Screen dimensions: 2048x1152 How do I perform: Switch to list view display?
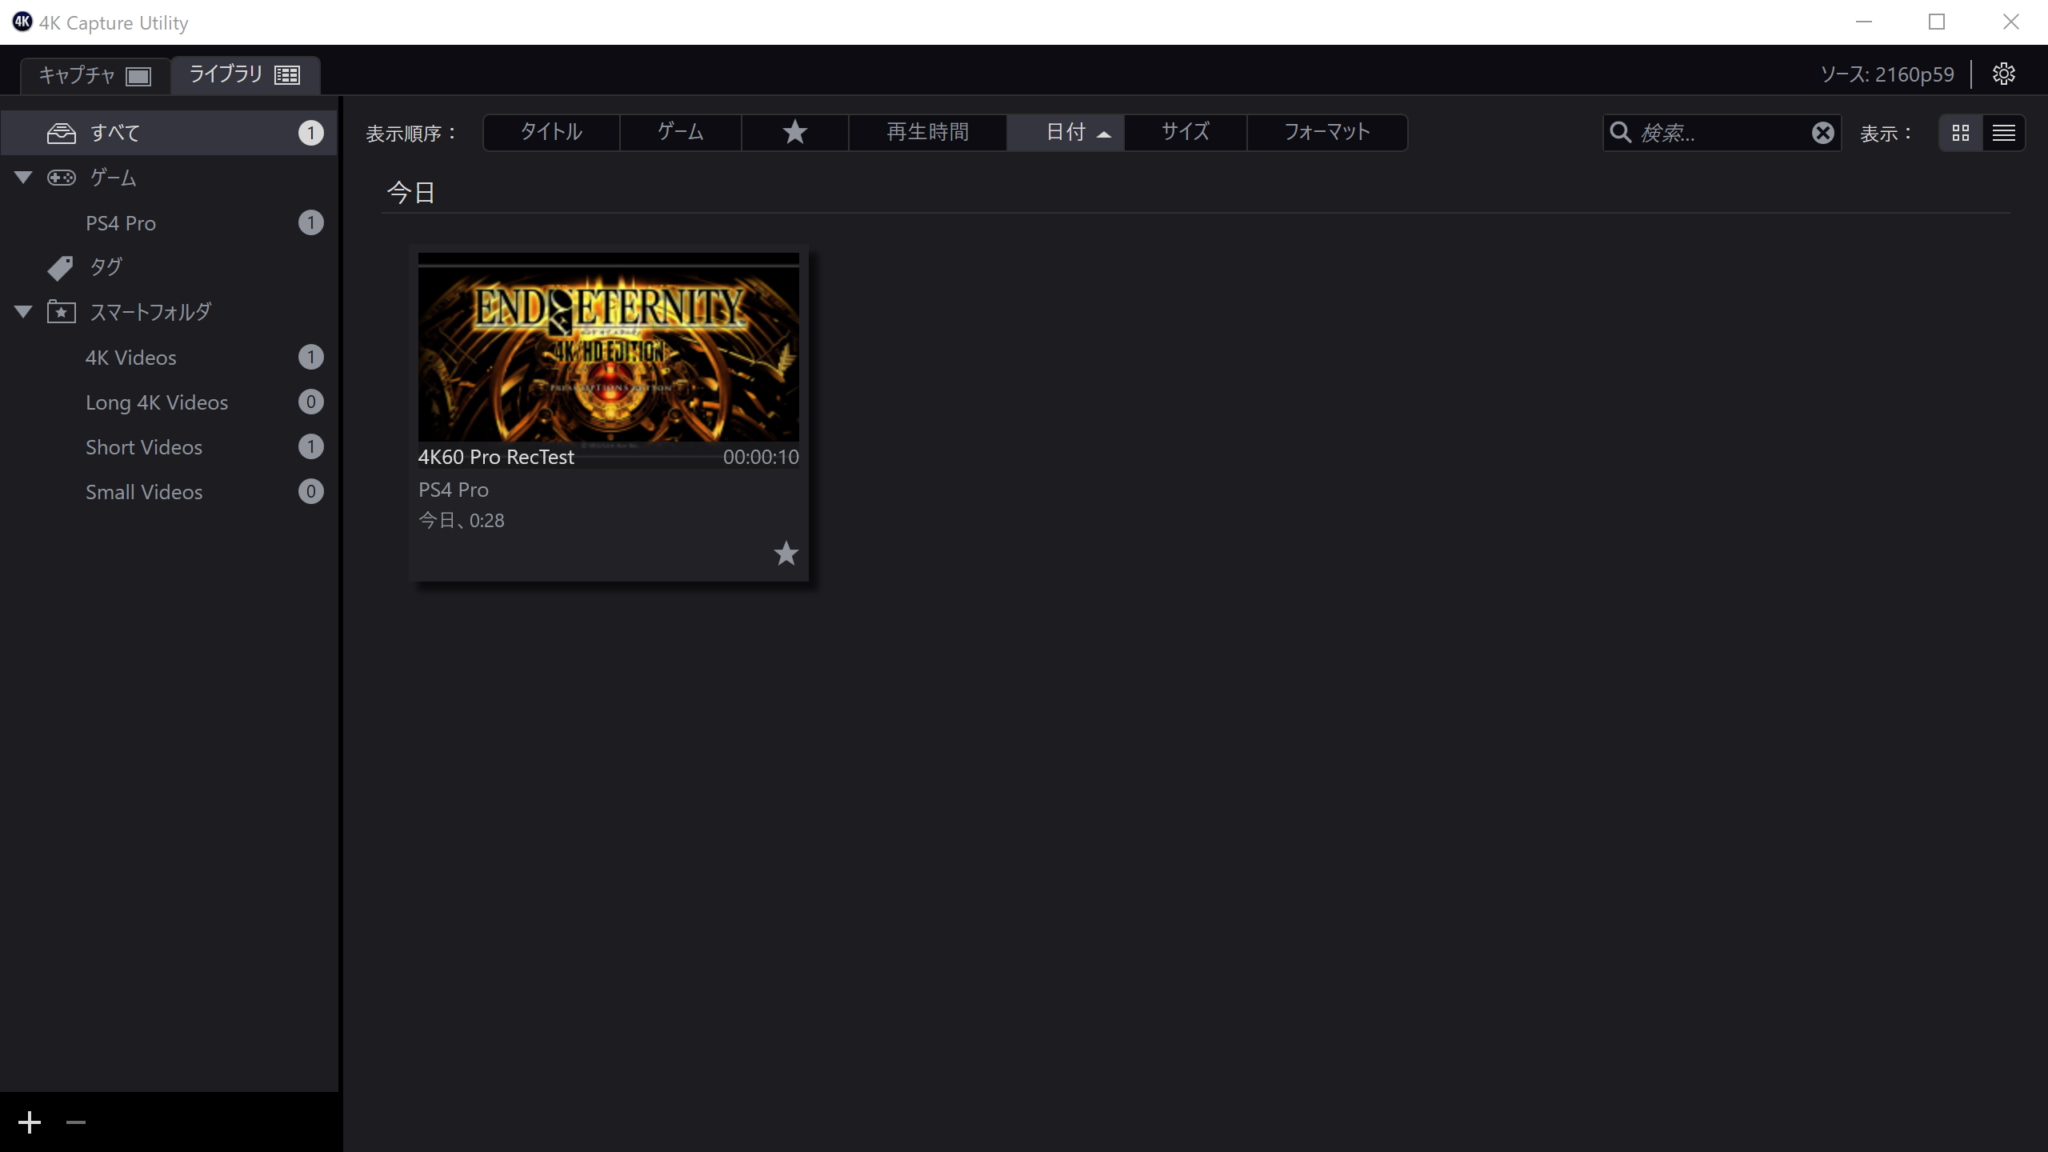coord(2003,133)
